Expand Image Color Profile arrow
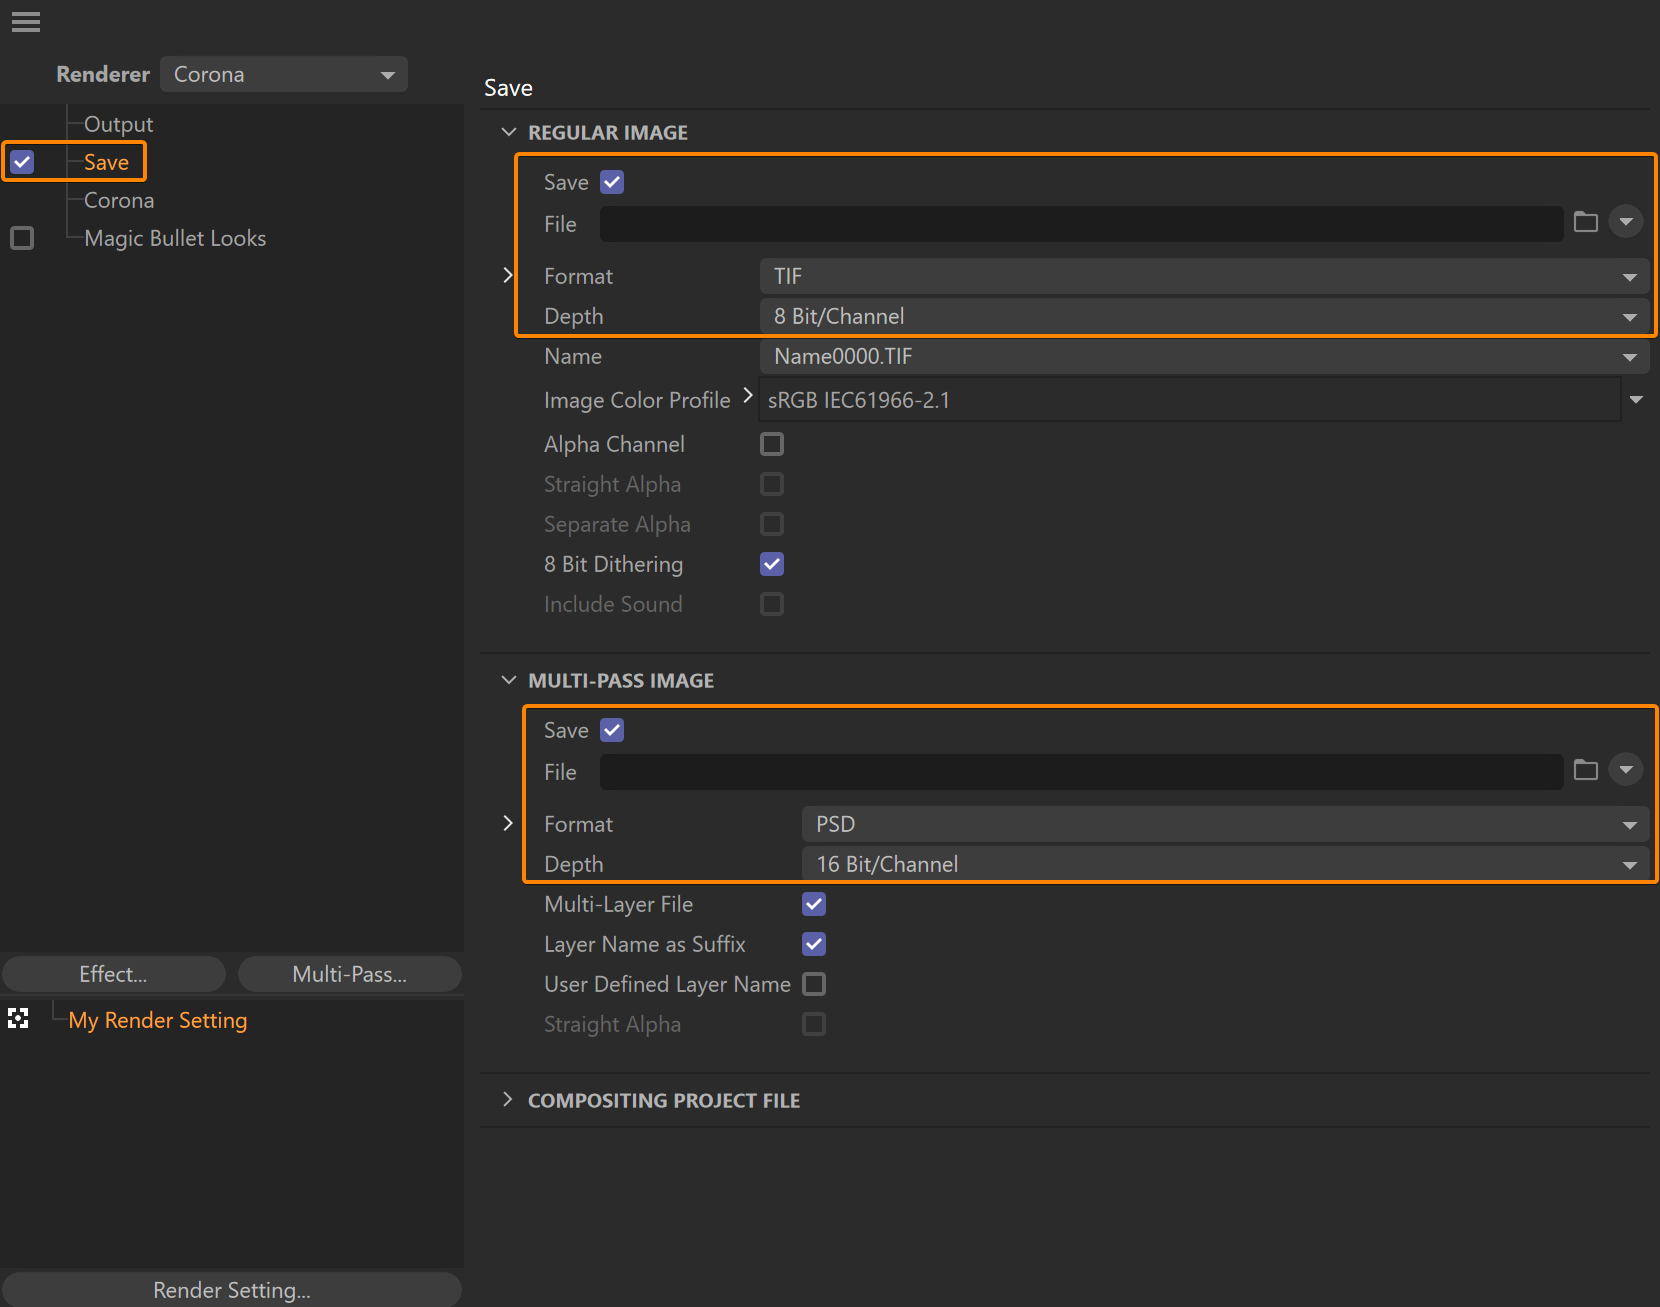The image size is (1660, 1307). click(x=748, y=396)
